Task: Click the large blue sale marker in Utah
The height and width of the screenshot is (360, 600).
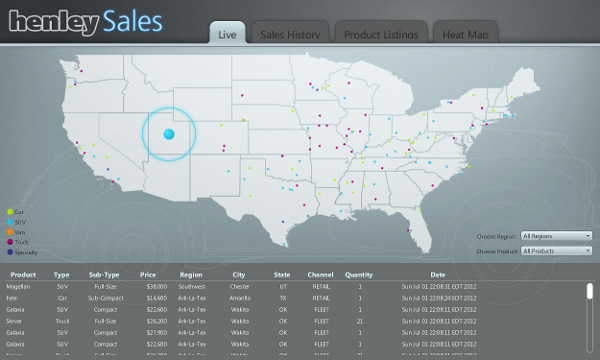Action: tap(169, 134)
